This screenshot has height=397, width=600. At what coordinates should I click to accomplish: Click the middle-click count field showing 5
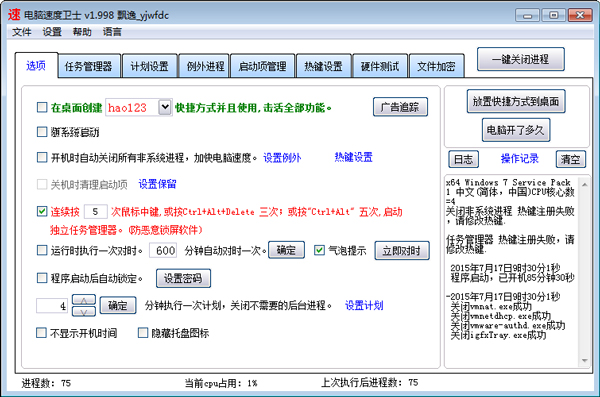tap(95, 212)
